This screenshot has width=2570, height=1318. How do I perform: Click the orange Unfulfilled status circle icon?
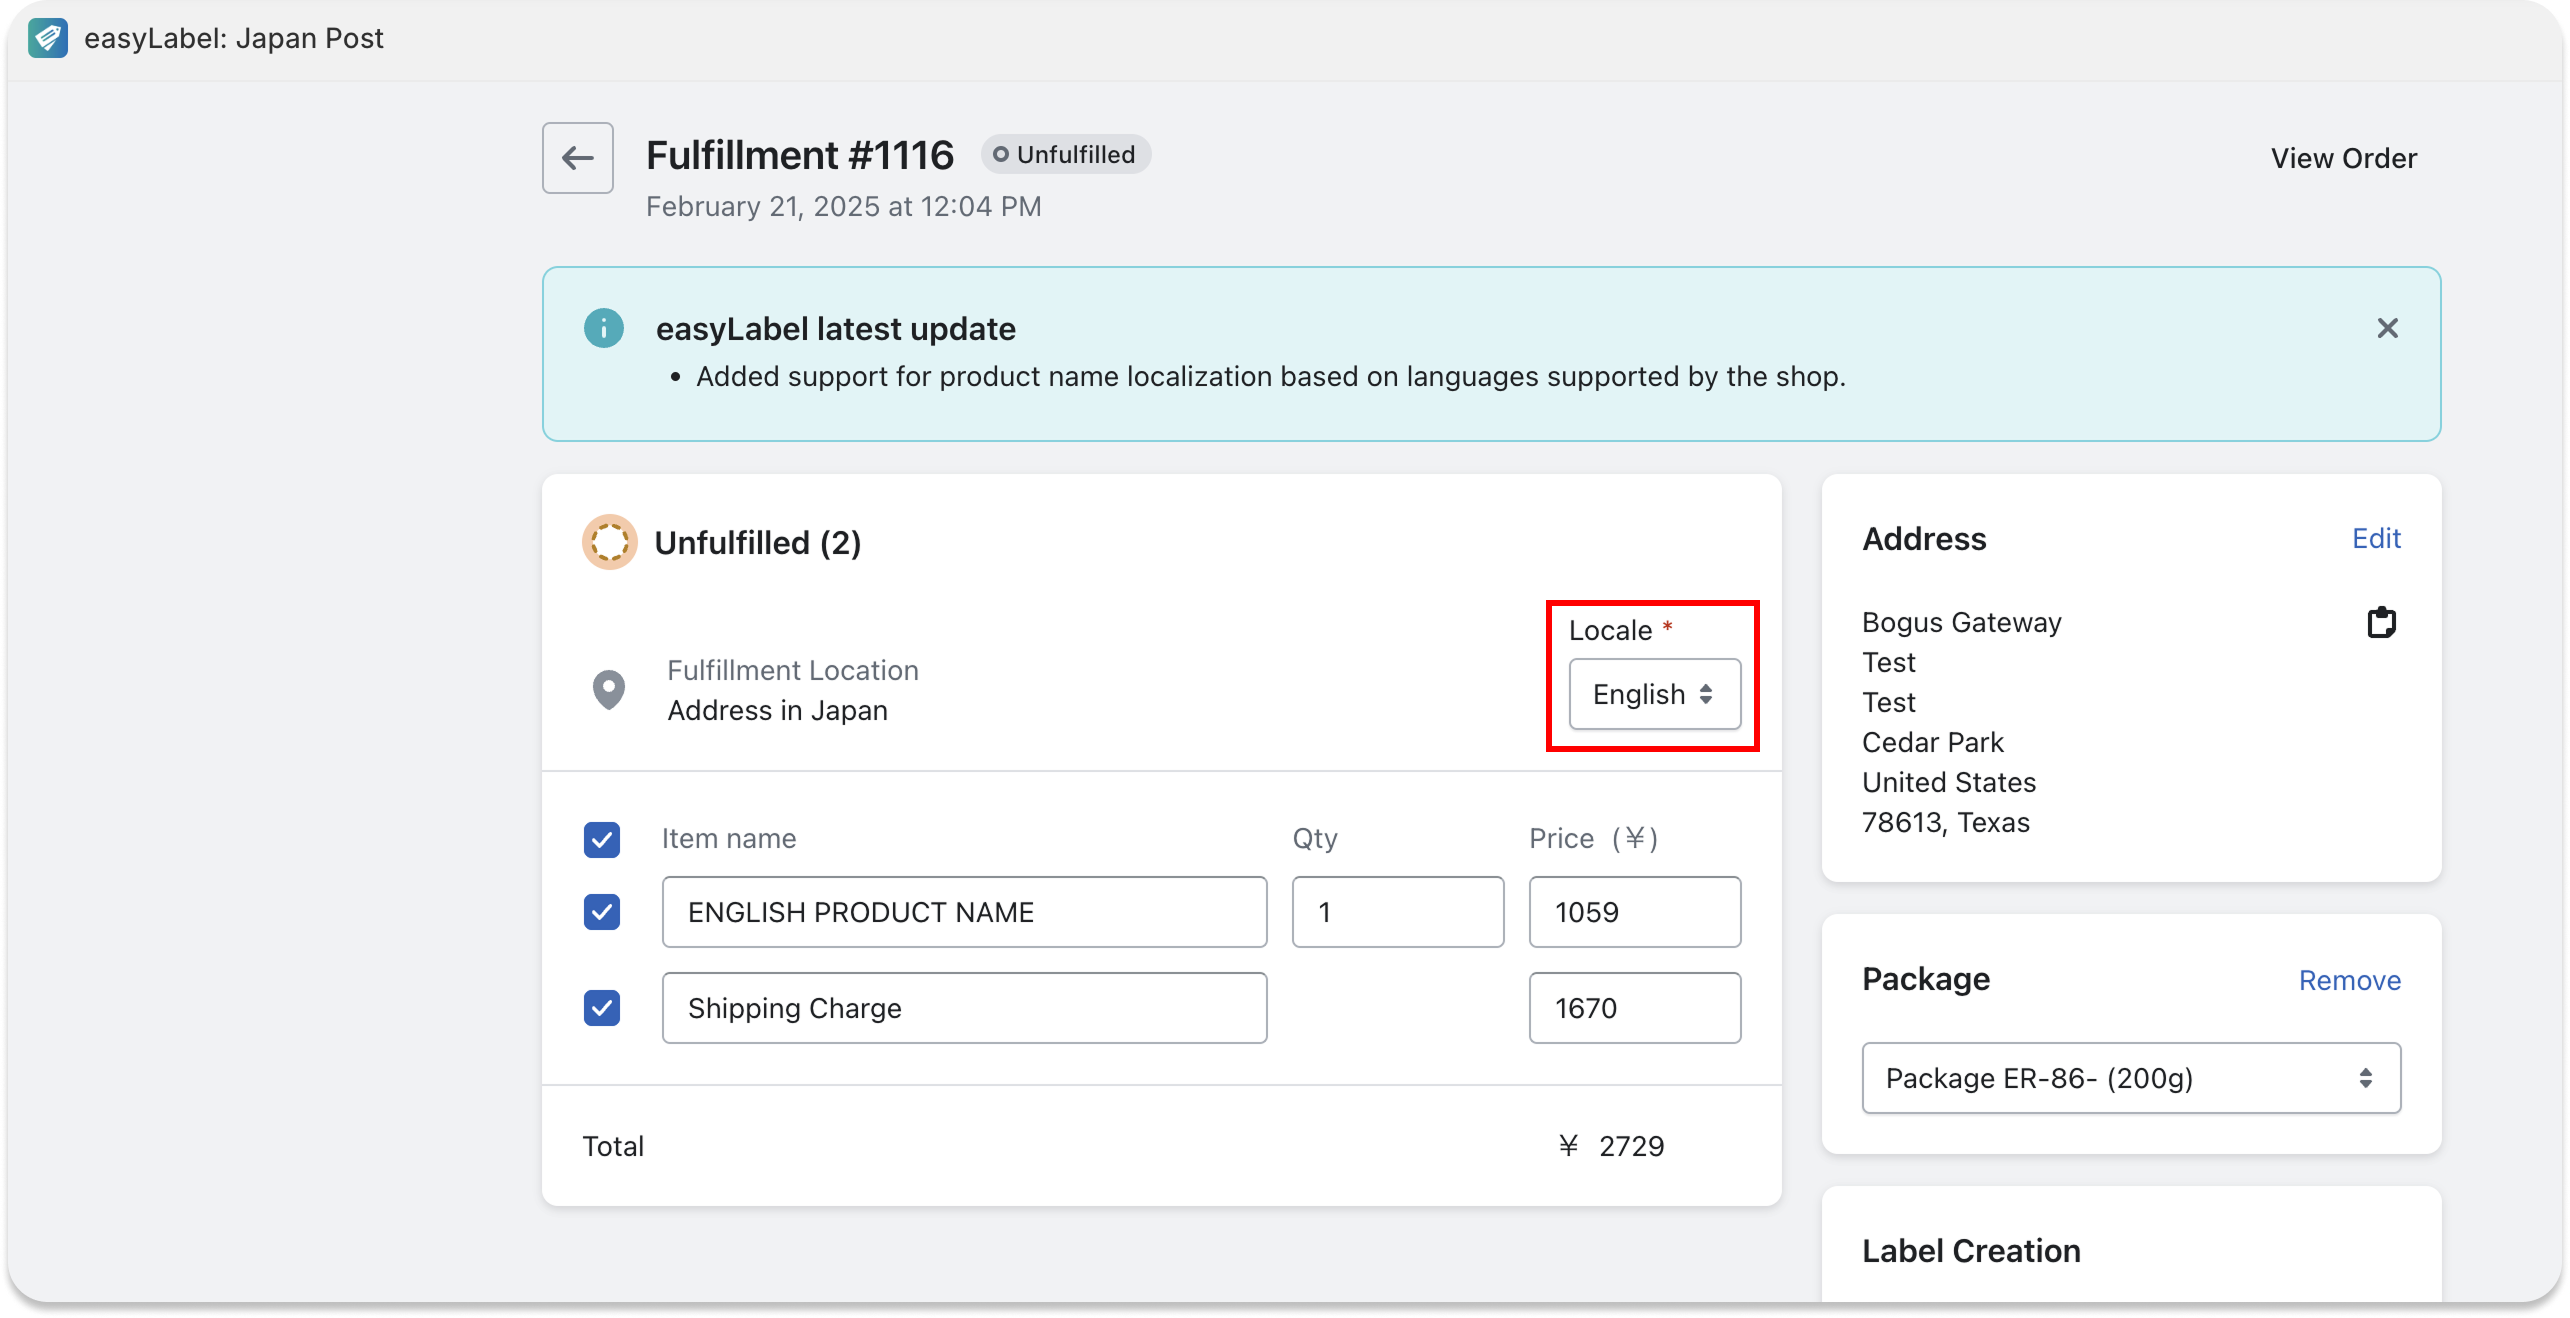tap(609, 542)
